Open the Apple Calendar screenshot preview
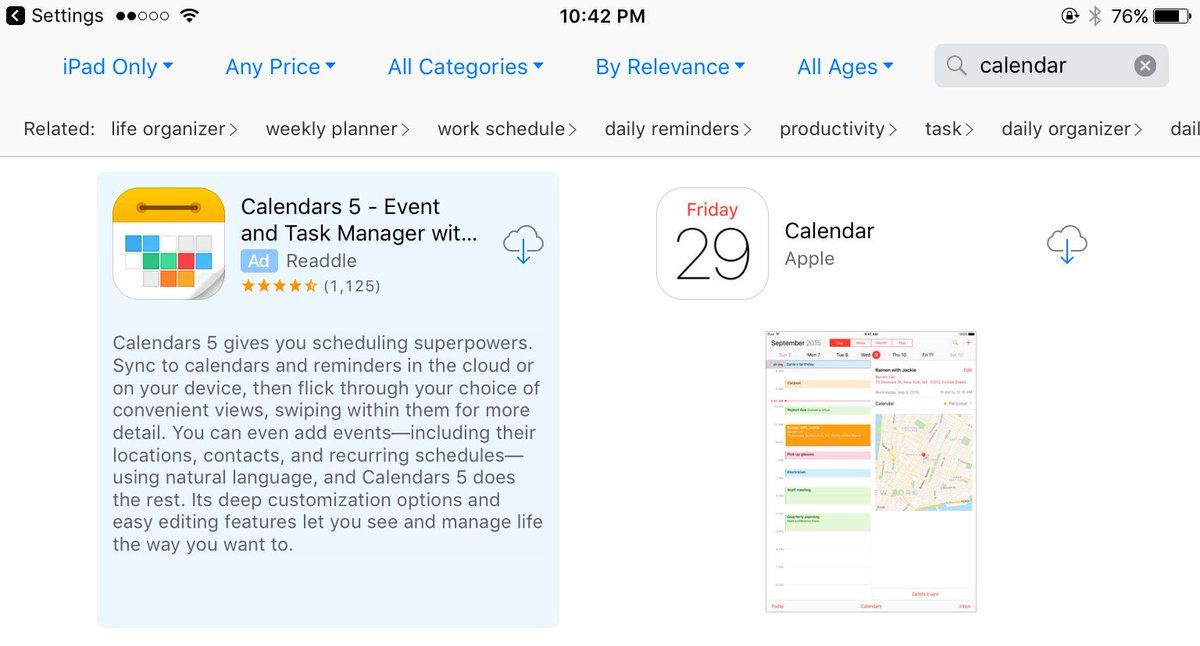The width and height of the screenshot is (1200, 646). click(x=870, y=471)
